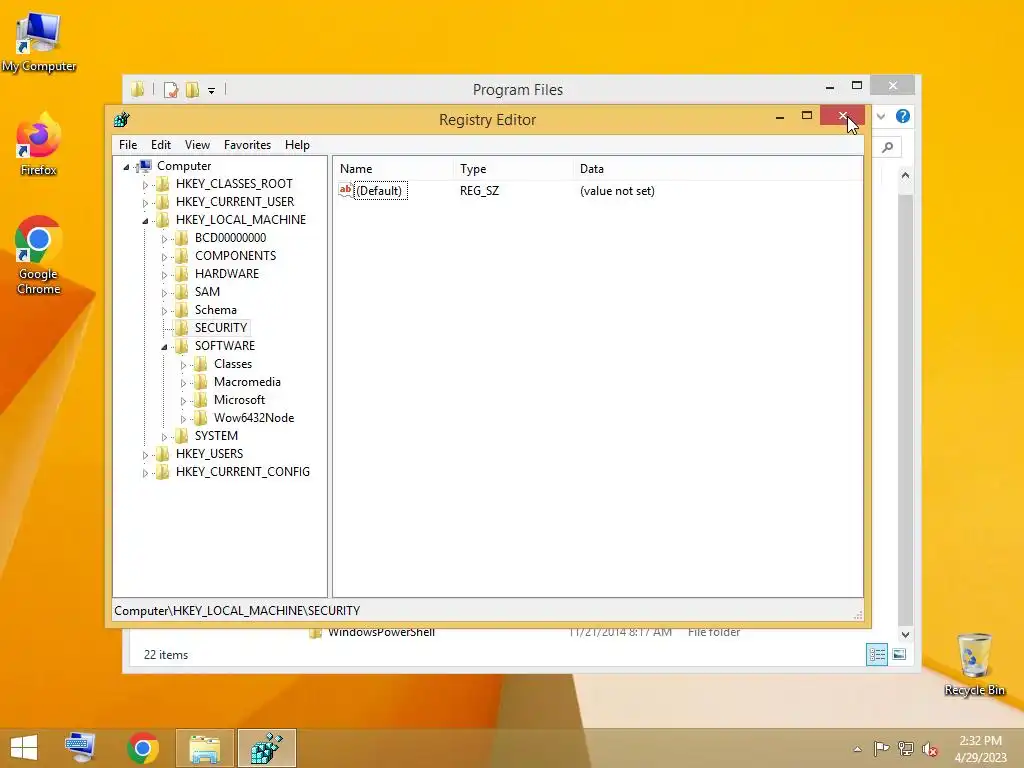Screen dimensions: 1024x768
Task: Collapse the SOFTWARE key arrow
Action: tap(164, 347)
